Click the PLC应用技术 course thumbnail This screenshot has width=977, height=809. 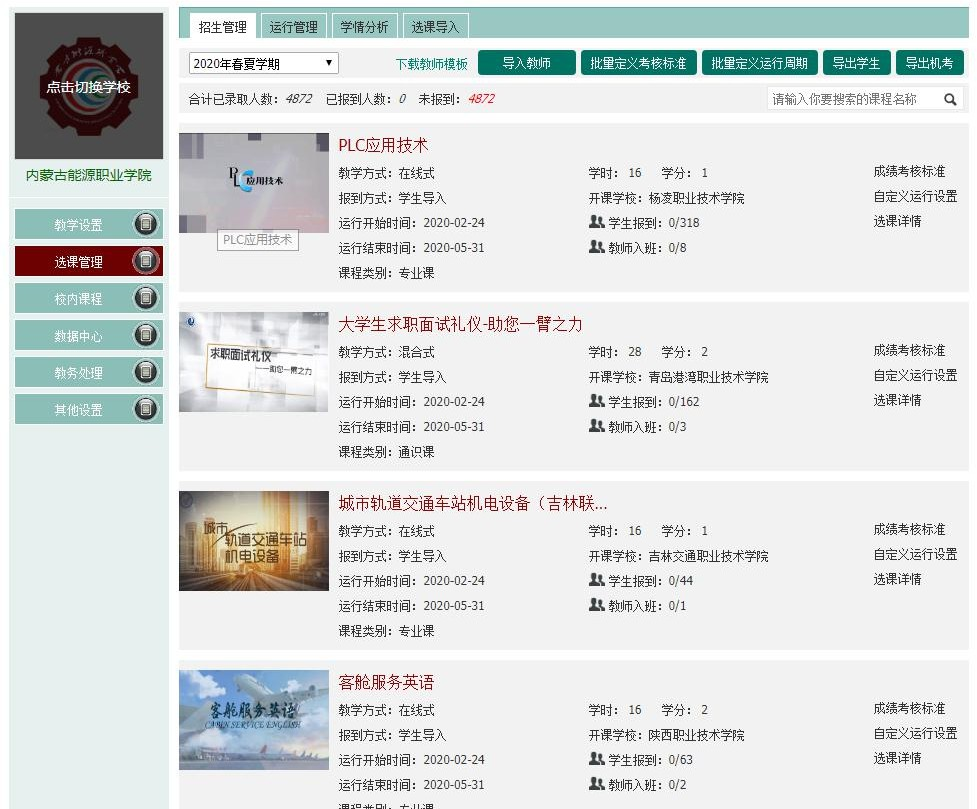[x=253, y=181]
